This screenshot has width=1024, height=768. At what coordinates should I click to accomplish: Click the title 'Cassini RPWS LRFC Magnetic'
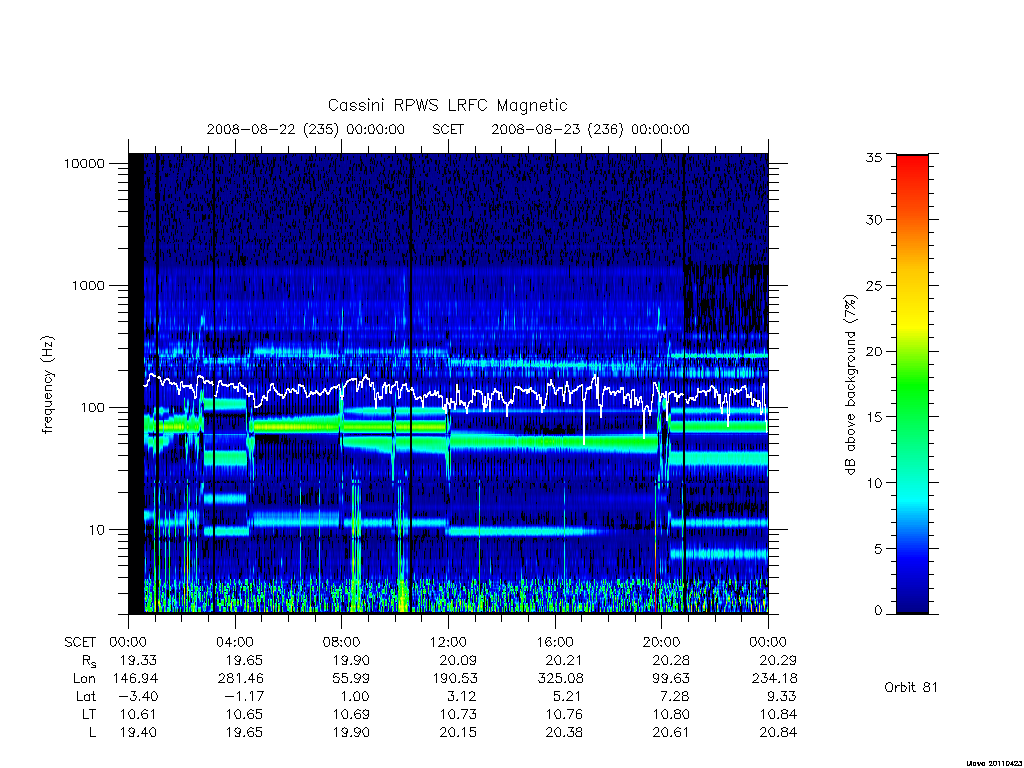click(447, 105)
